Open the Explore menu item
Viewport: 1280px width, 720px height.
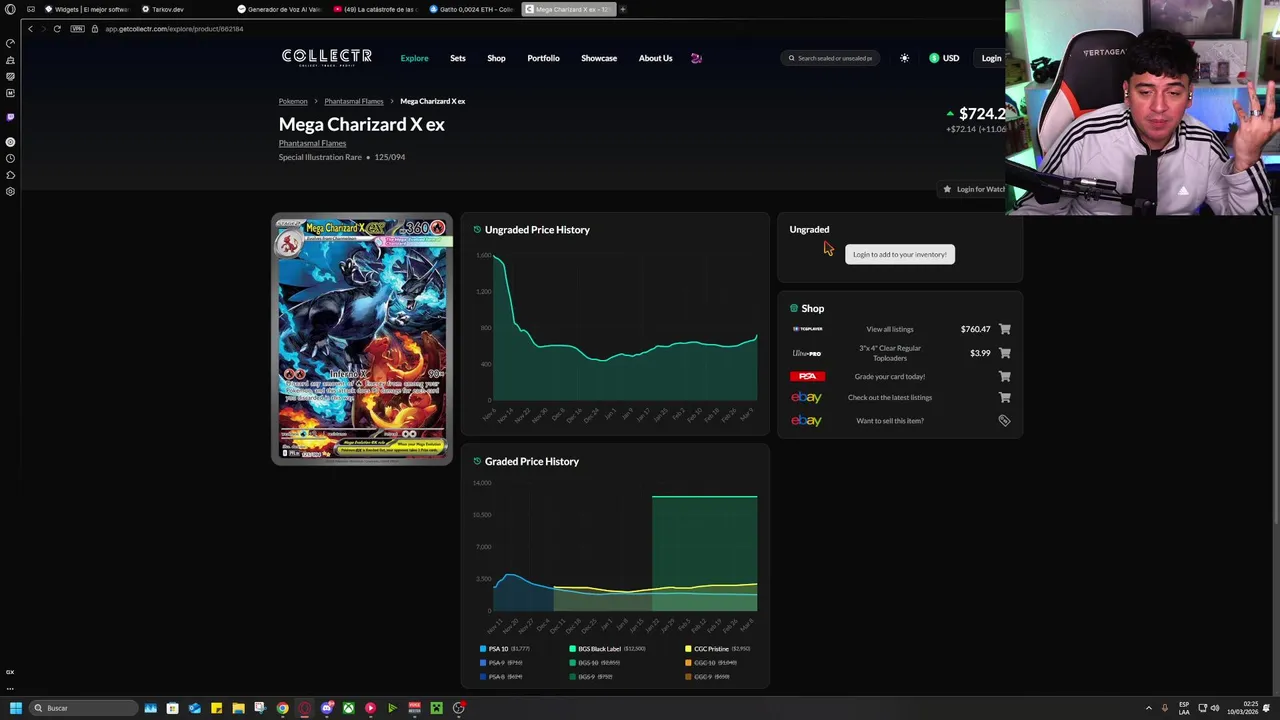[414, 58]
